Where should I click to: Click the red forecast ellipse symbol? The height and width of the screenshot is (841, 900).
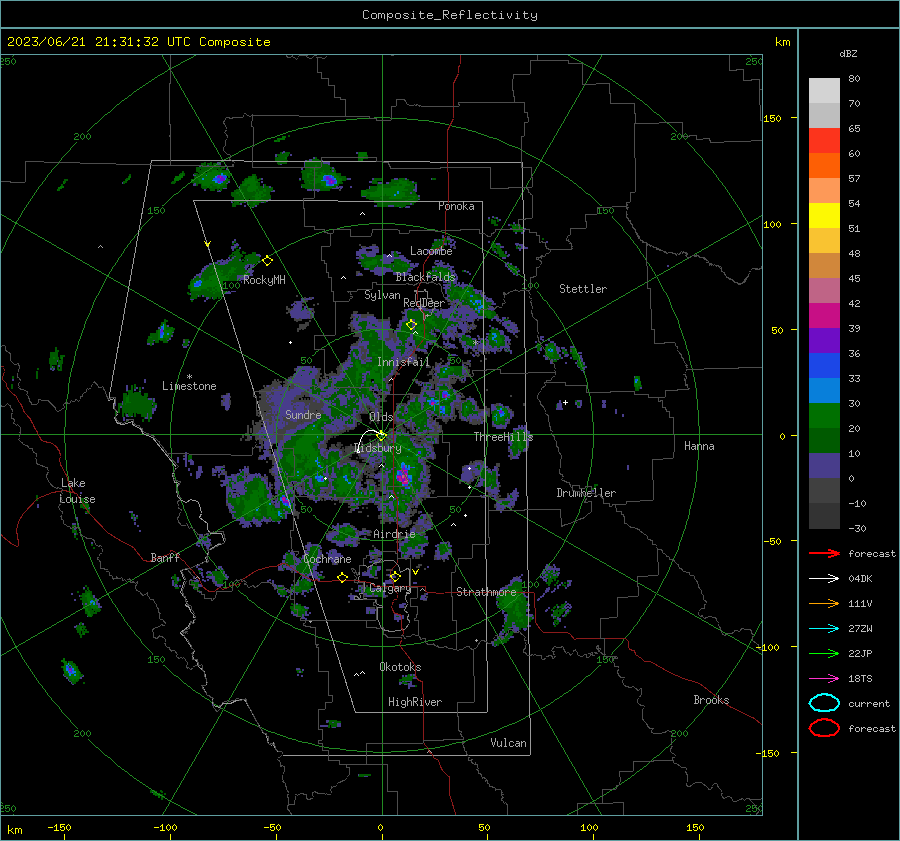[x=824, y=728]
